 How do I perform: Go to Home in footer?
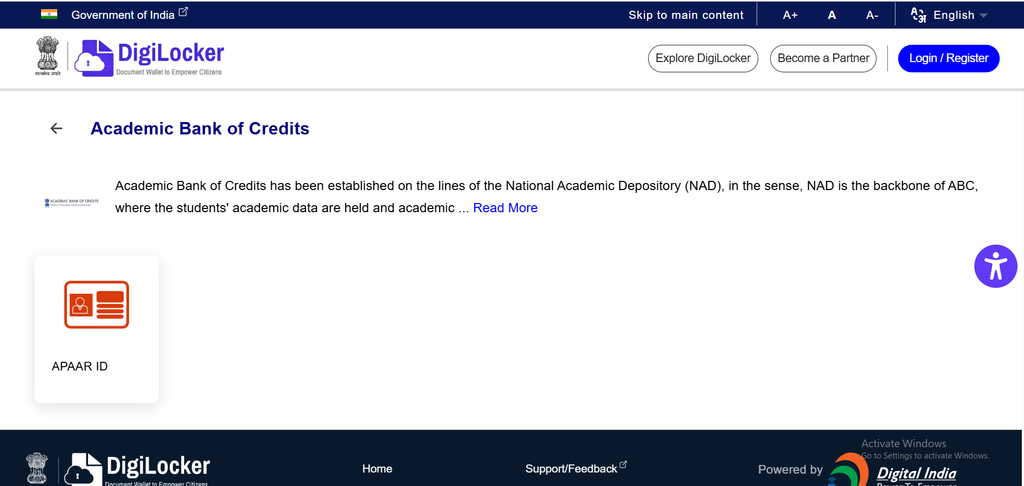coord(377,468)
